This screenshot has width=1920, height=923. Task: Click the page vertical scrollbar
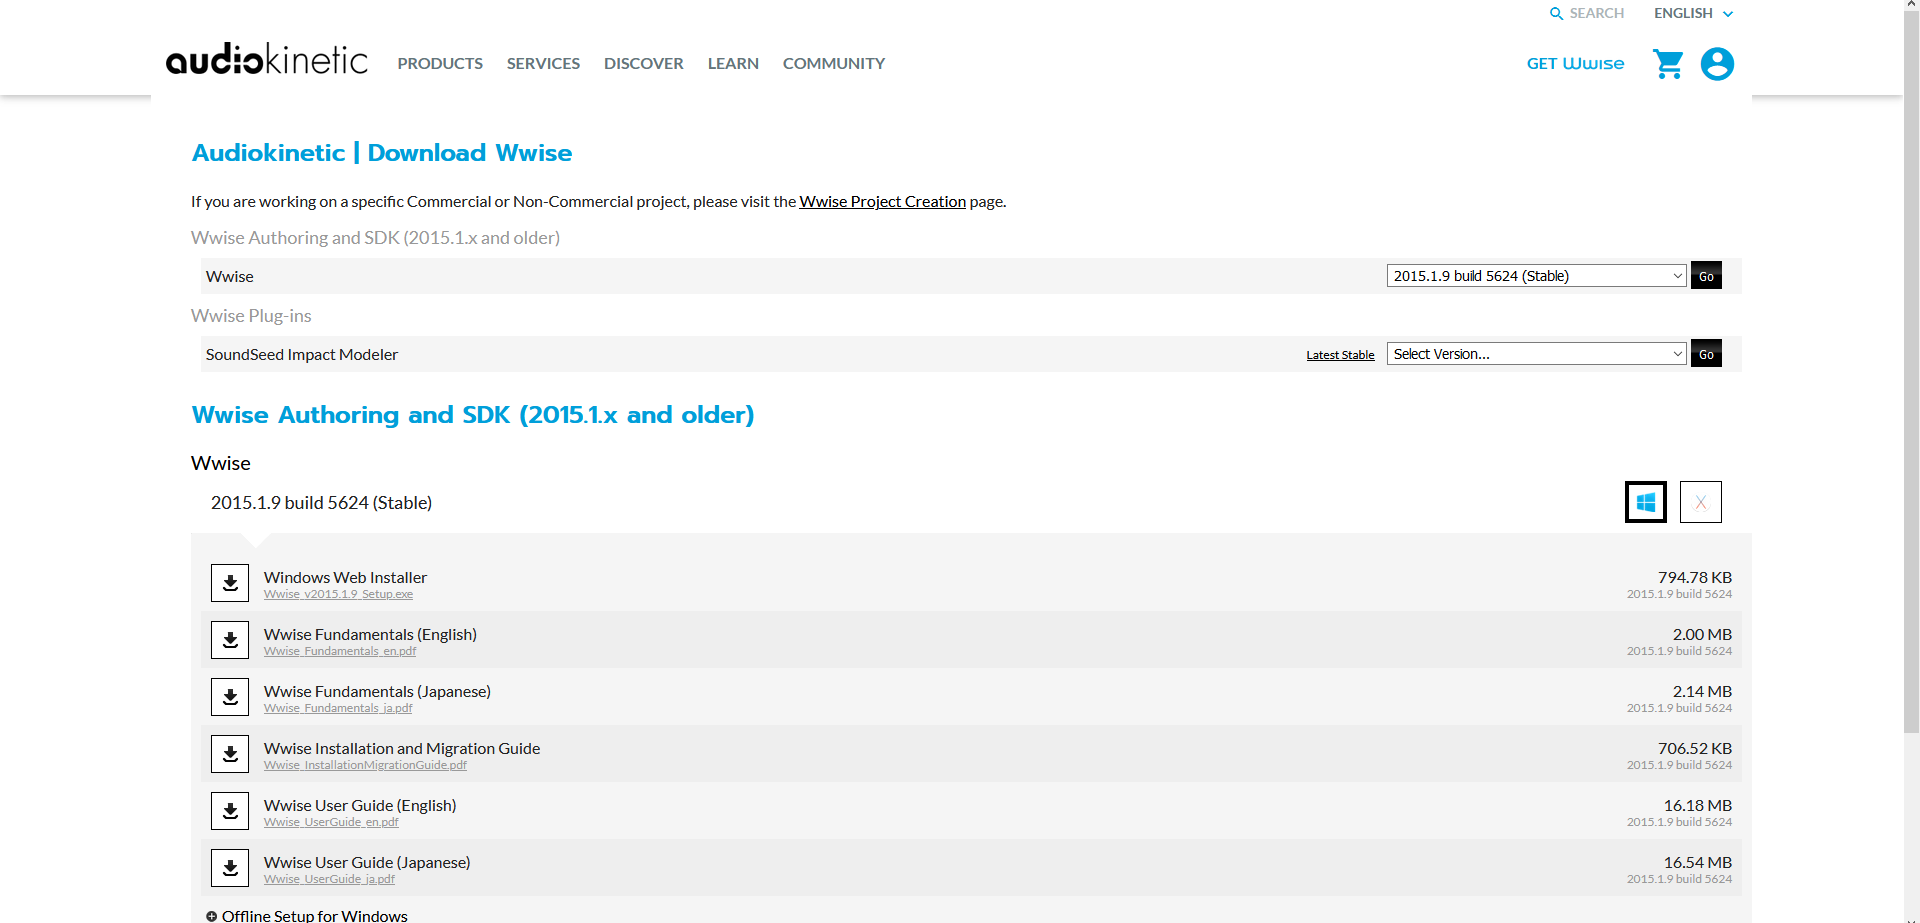[x=1911, y=400]
